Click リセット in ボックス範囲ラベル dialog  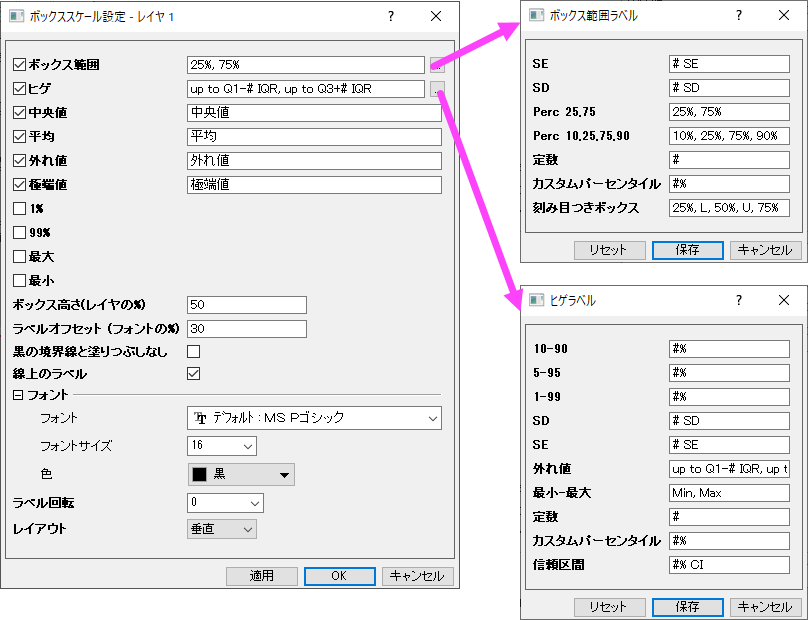click(x=610, y=250)
